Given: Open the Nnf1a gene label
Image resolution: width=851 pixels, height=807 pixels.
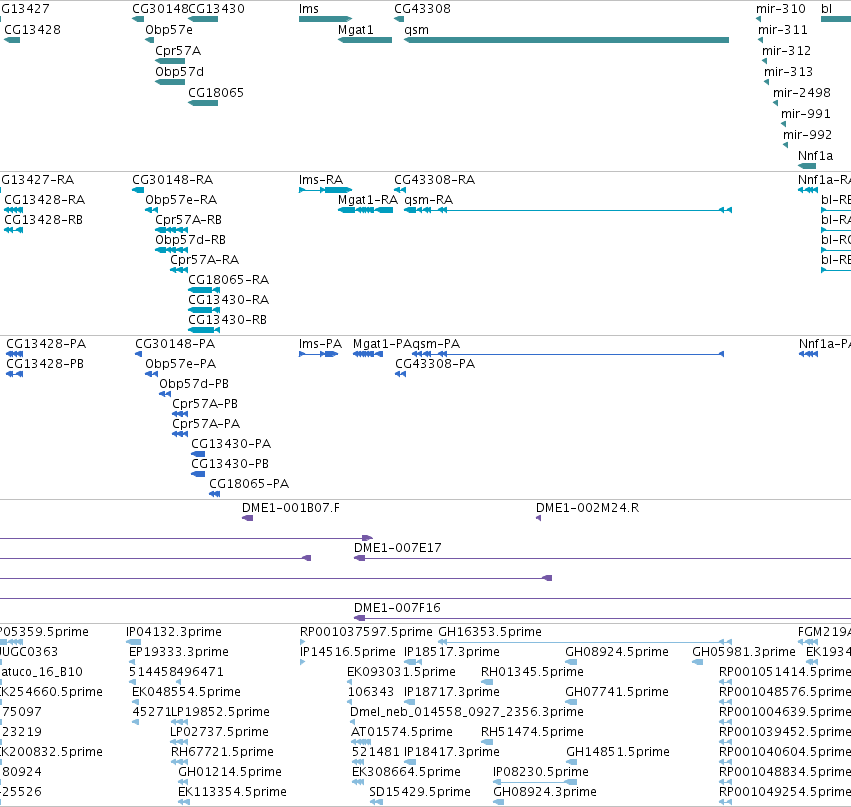Looking at the screenshot, I should pyautogui.click(x=815, y=156).
